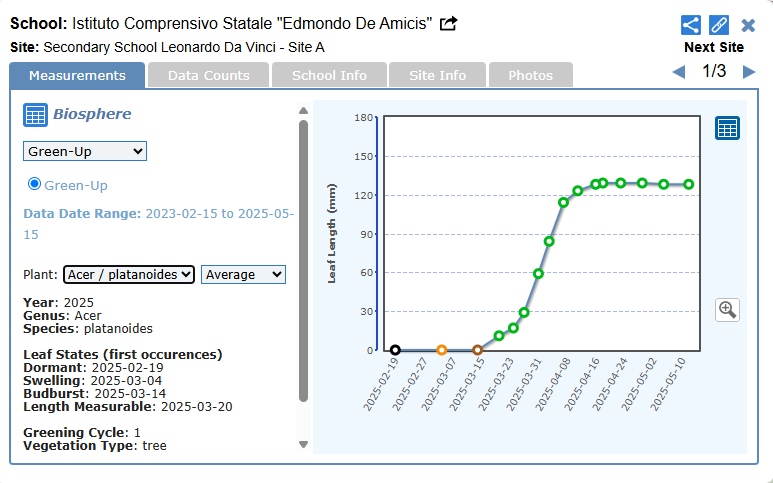Click the magnifier zoom-in icon
Screen dimensions: 773x483
pyautogui.click(x=727, y=310)
